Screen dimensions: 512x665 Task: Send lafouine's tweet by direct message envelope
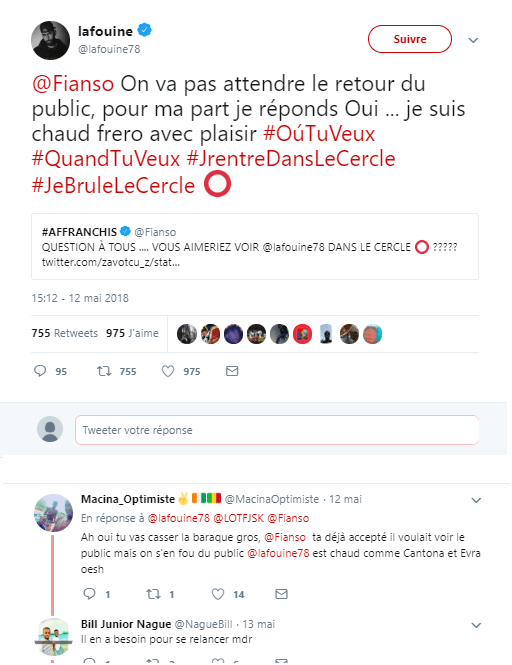pyautogui.click(x=232, y=371)
